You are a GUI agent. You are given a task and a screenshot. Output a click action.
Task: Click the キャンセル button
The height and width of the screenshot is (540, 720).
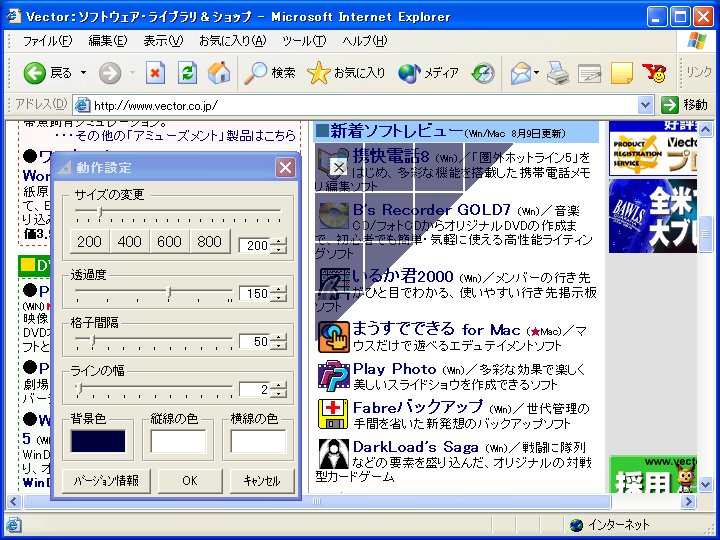tap(262, 481)
